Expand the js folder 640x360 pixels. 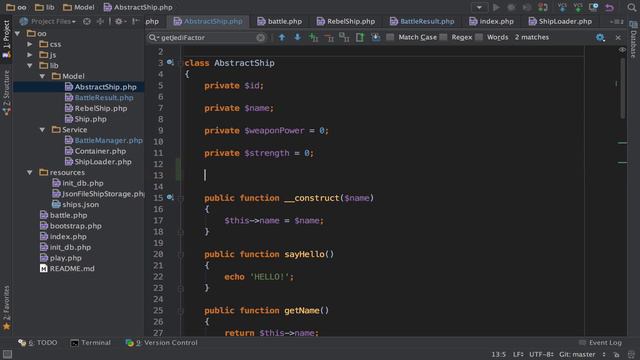pyautogui.click(x=30, y=55)
